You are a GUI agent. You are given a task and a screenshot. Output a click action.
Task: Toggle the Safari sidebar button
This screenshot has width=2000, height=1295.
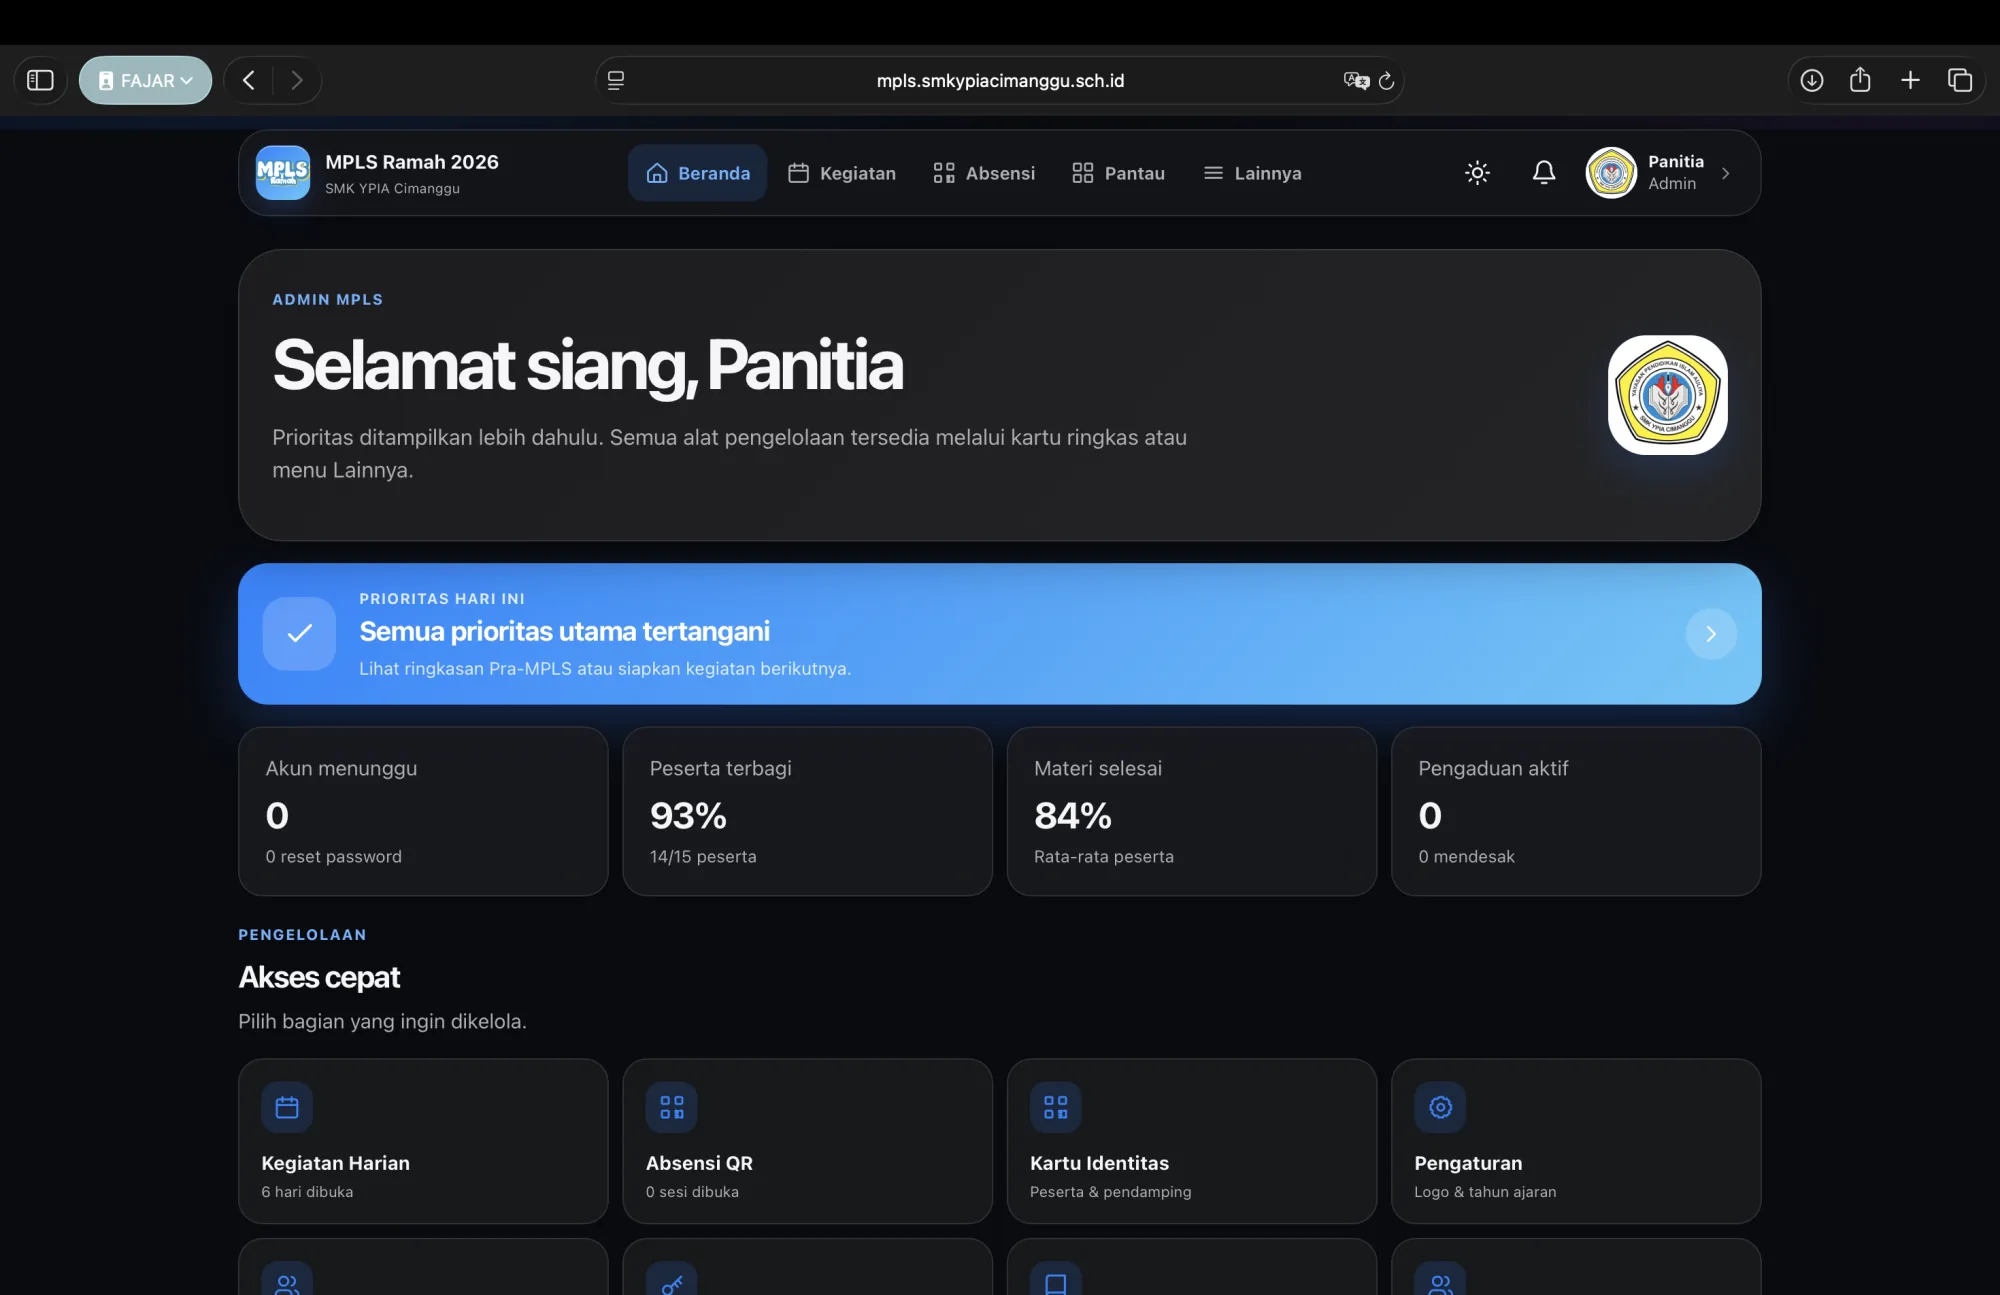pyautogui.click(x=40, y=80)
